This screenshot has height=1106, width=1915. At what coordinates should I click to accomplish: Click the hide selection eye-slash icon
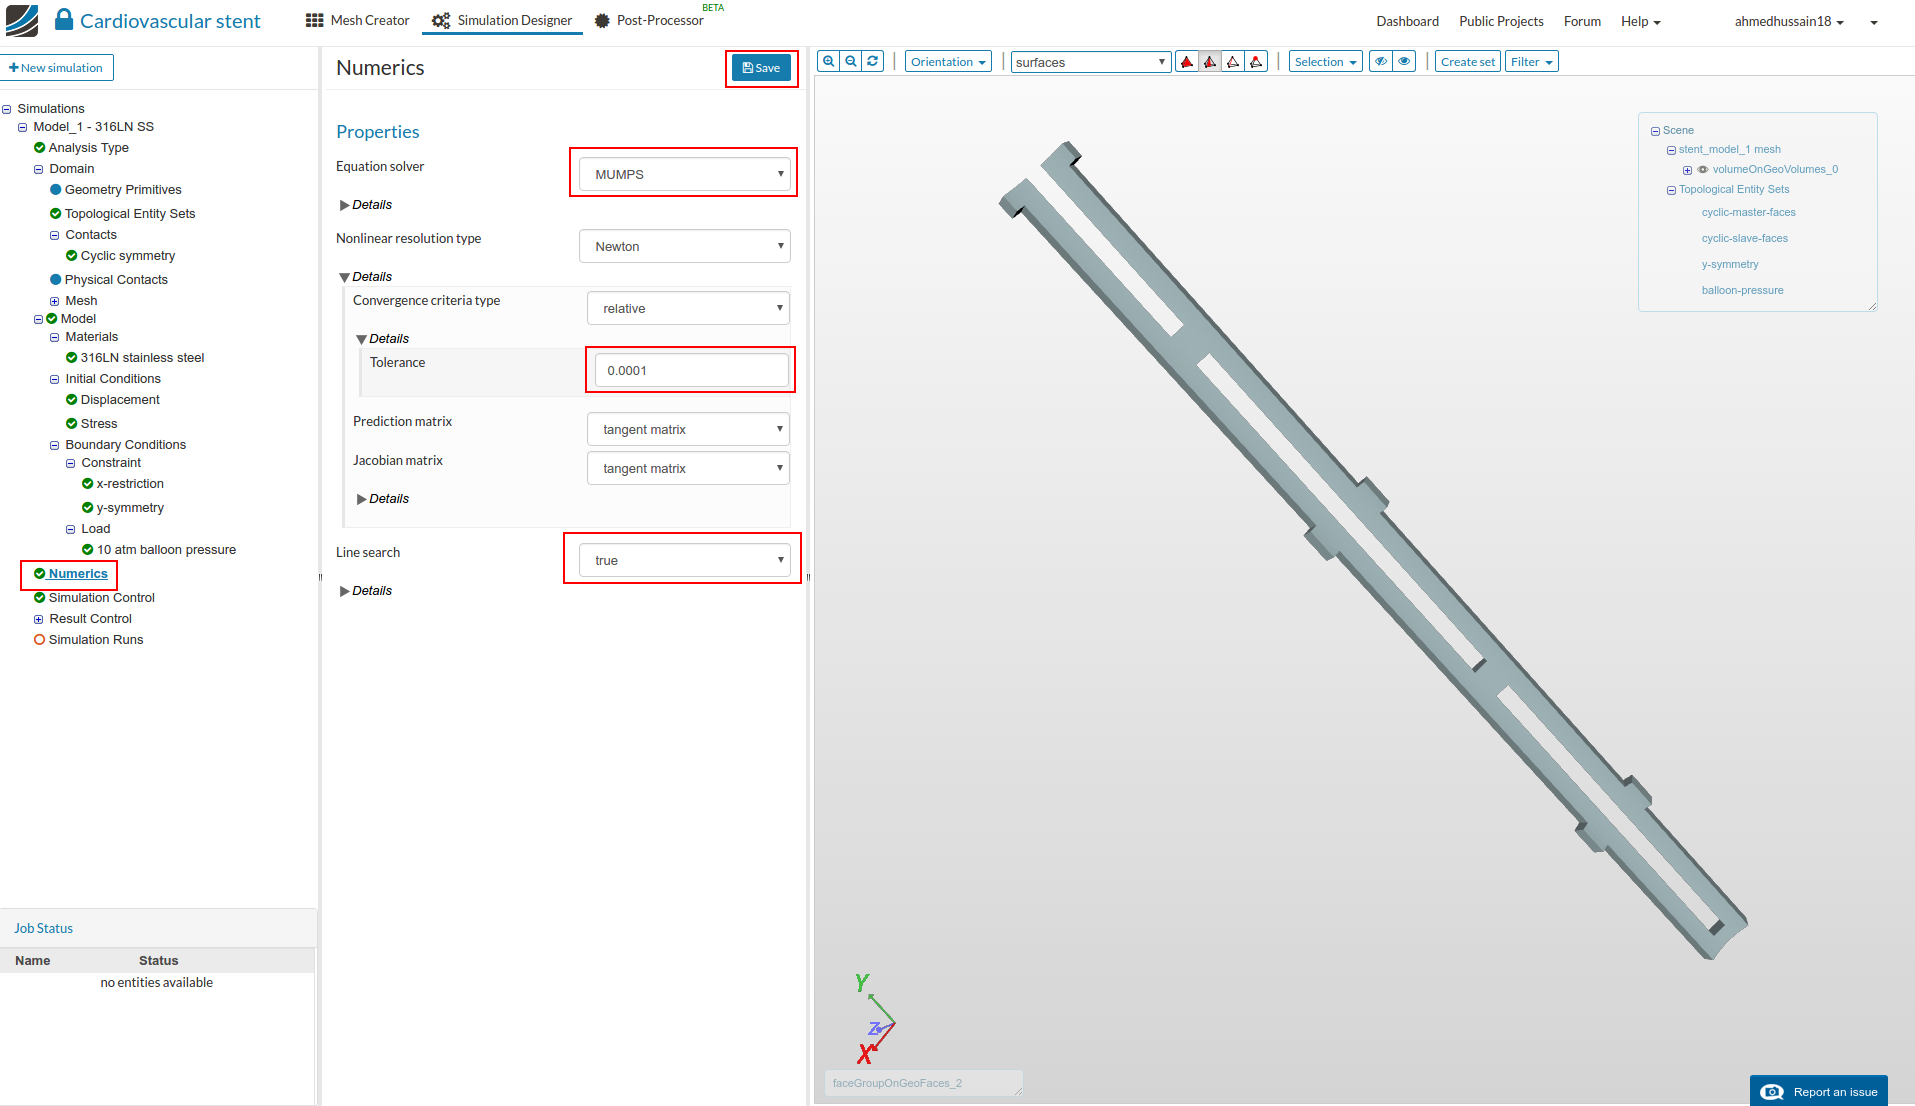point(1381,62)
